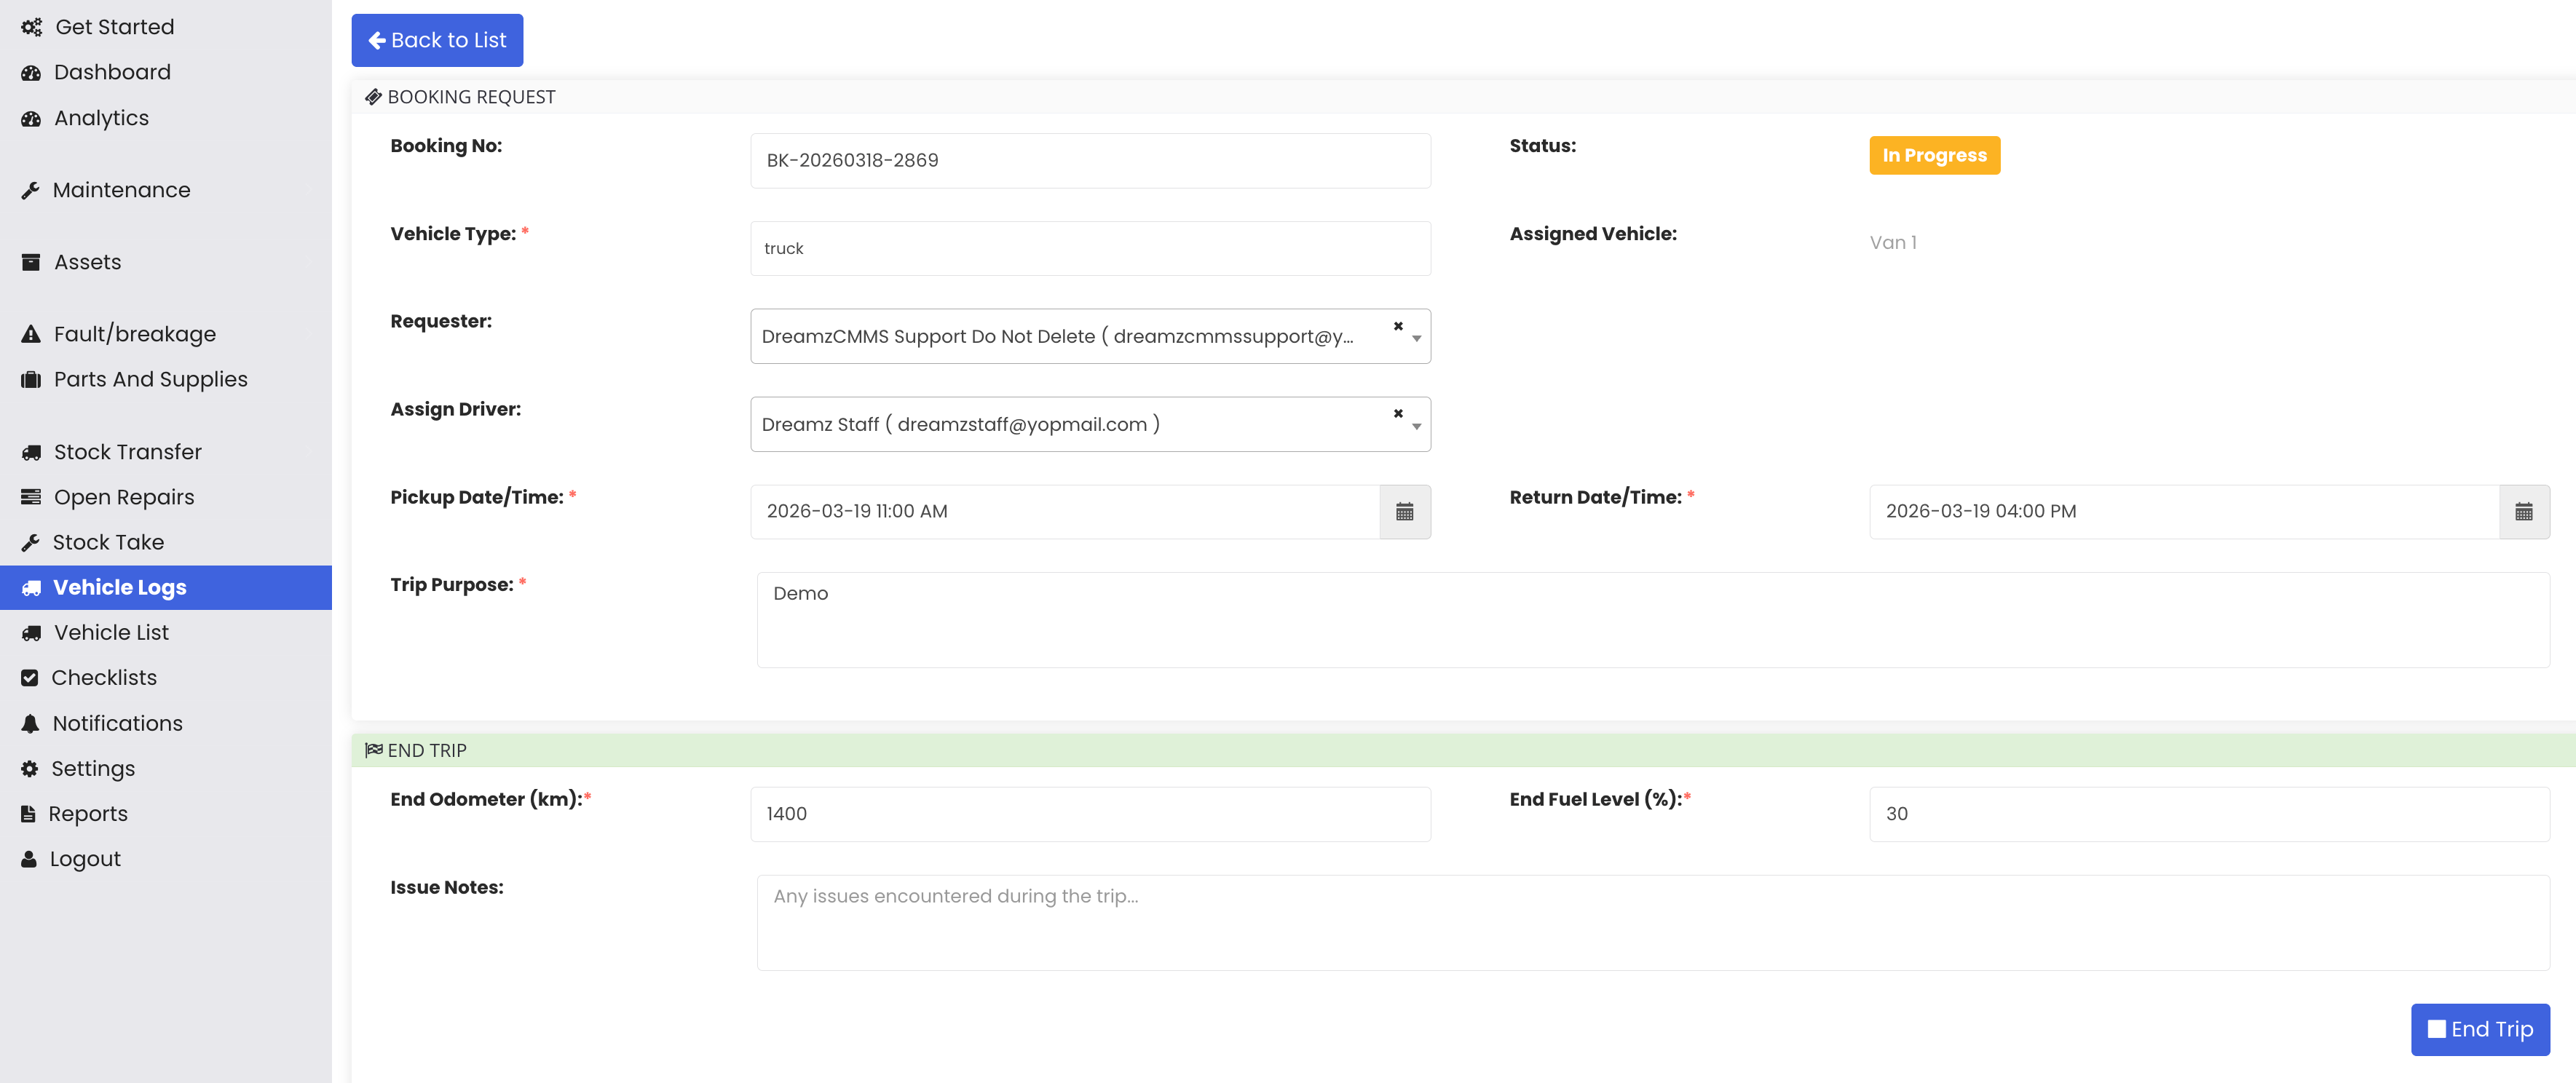Expand the Requester dropdown arrow
This screenshot has height=1083, width=2576.
1416,338
